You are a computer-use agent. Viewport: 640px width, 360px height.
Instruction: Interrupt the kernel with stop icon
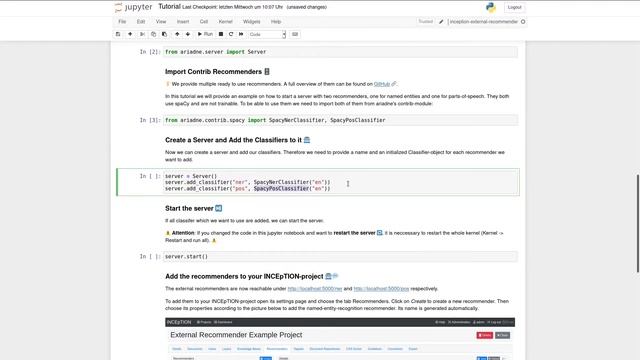(x=221, y=34)
